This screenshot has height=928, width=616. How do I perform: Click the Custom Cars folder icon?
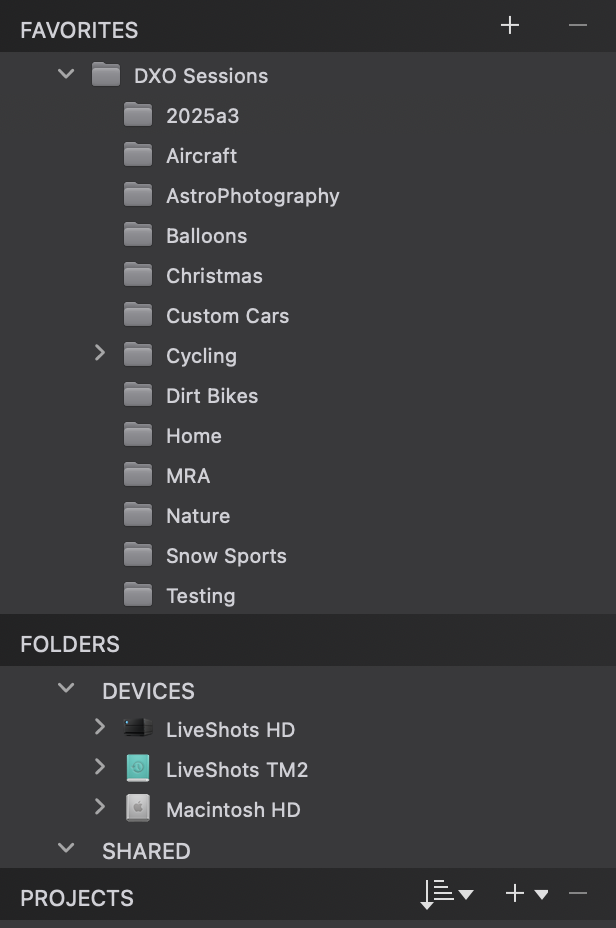click(138, 315)
